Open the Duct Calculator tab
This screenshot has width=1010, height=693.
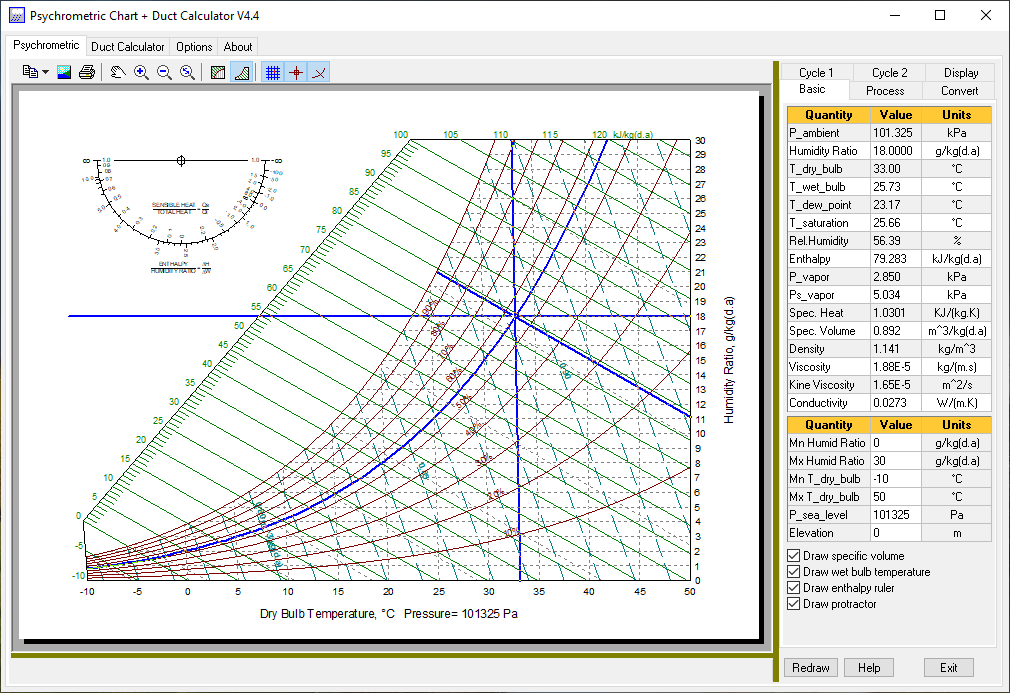pos(128,47)
